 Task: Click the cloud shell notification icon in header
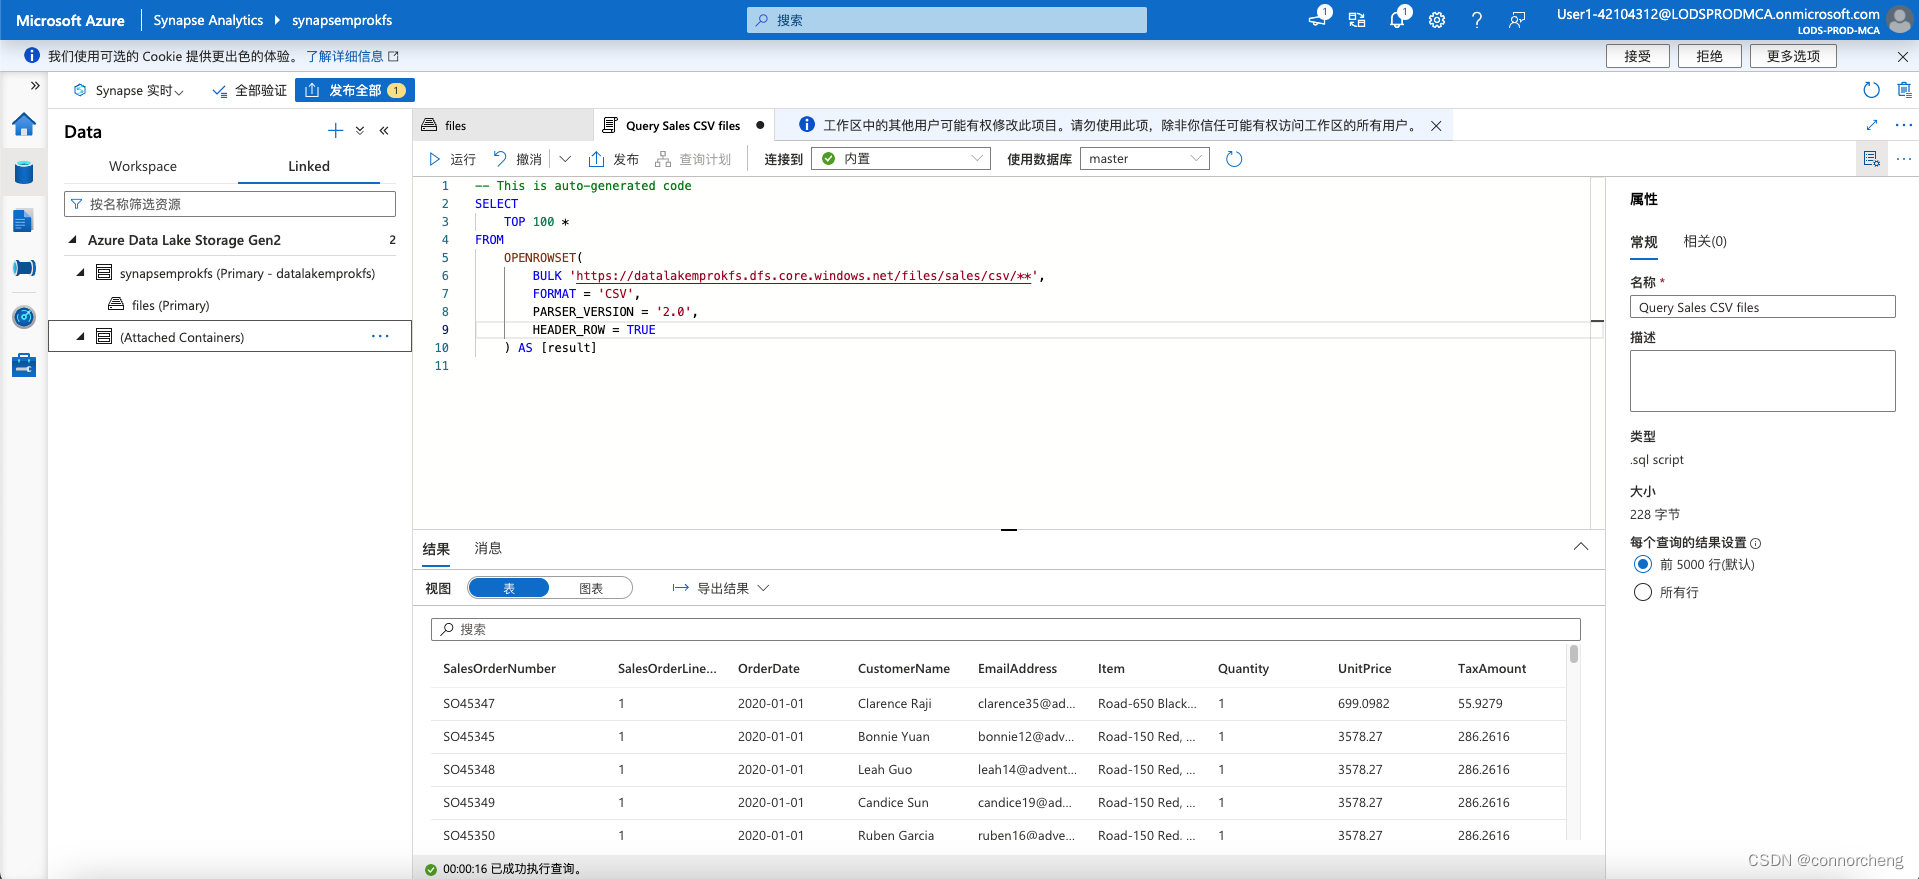click(1318, 19)
